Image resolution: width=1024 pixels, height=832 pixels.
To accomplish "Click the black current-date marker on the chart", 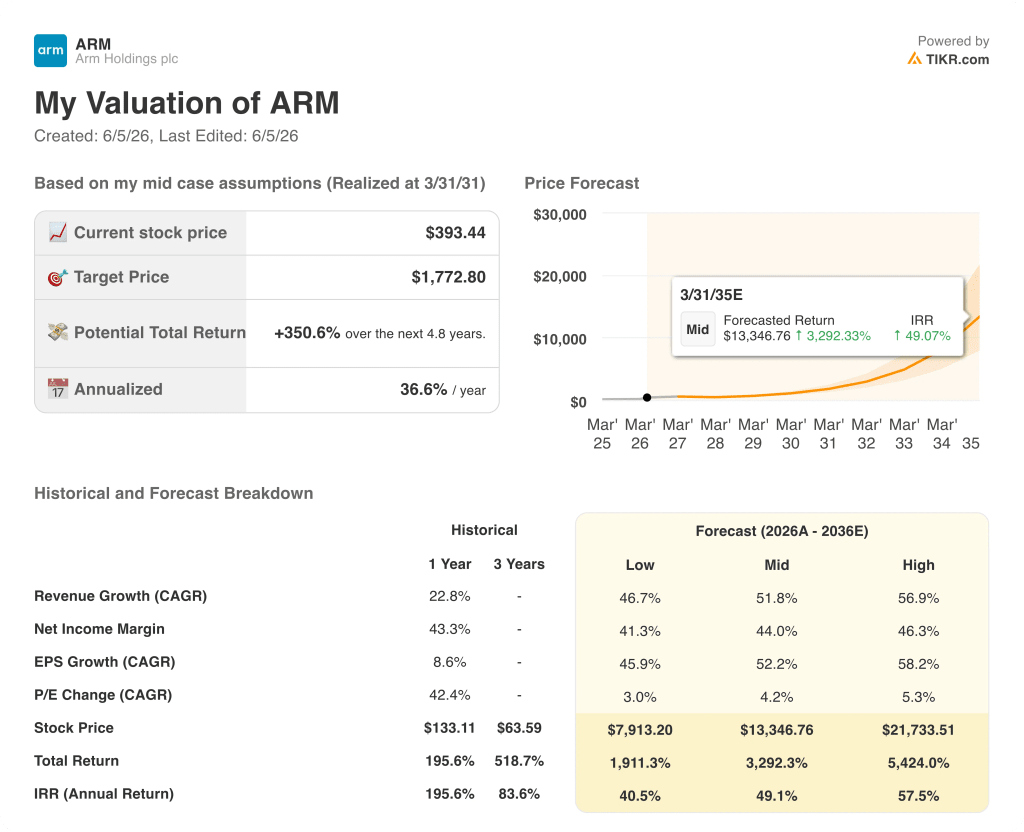I will (647, 397).
